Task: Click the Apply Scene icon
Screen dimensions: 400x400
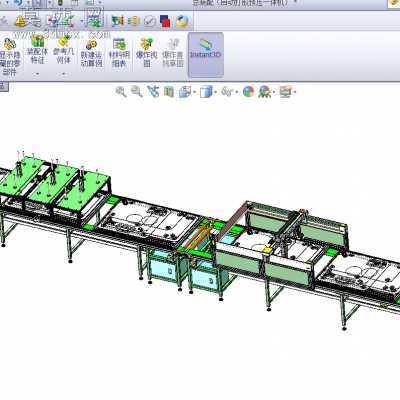Action: (264, 91)
